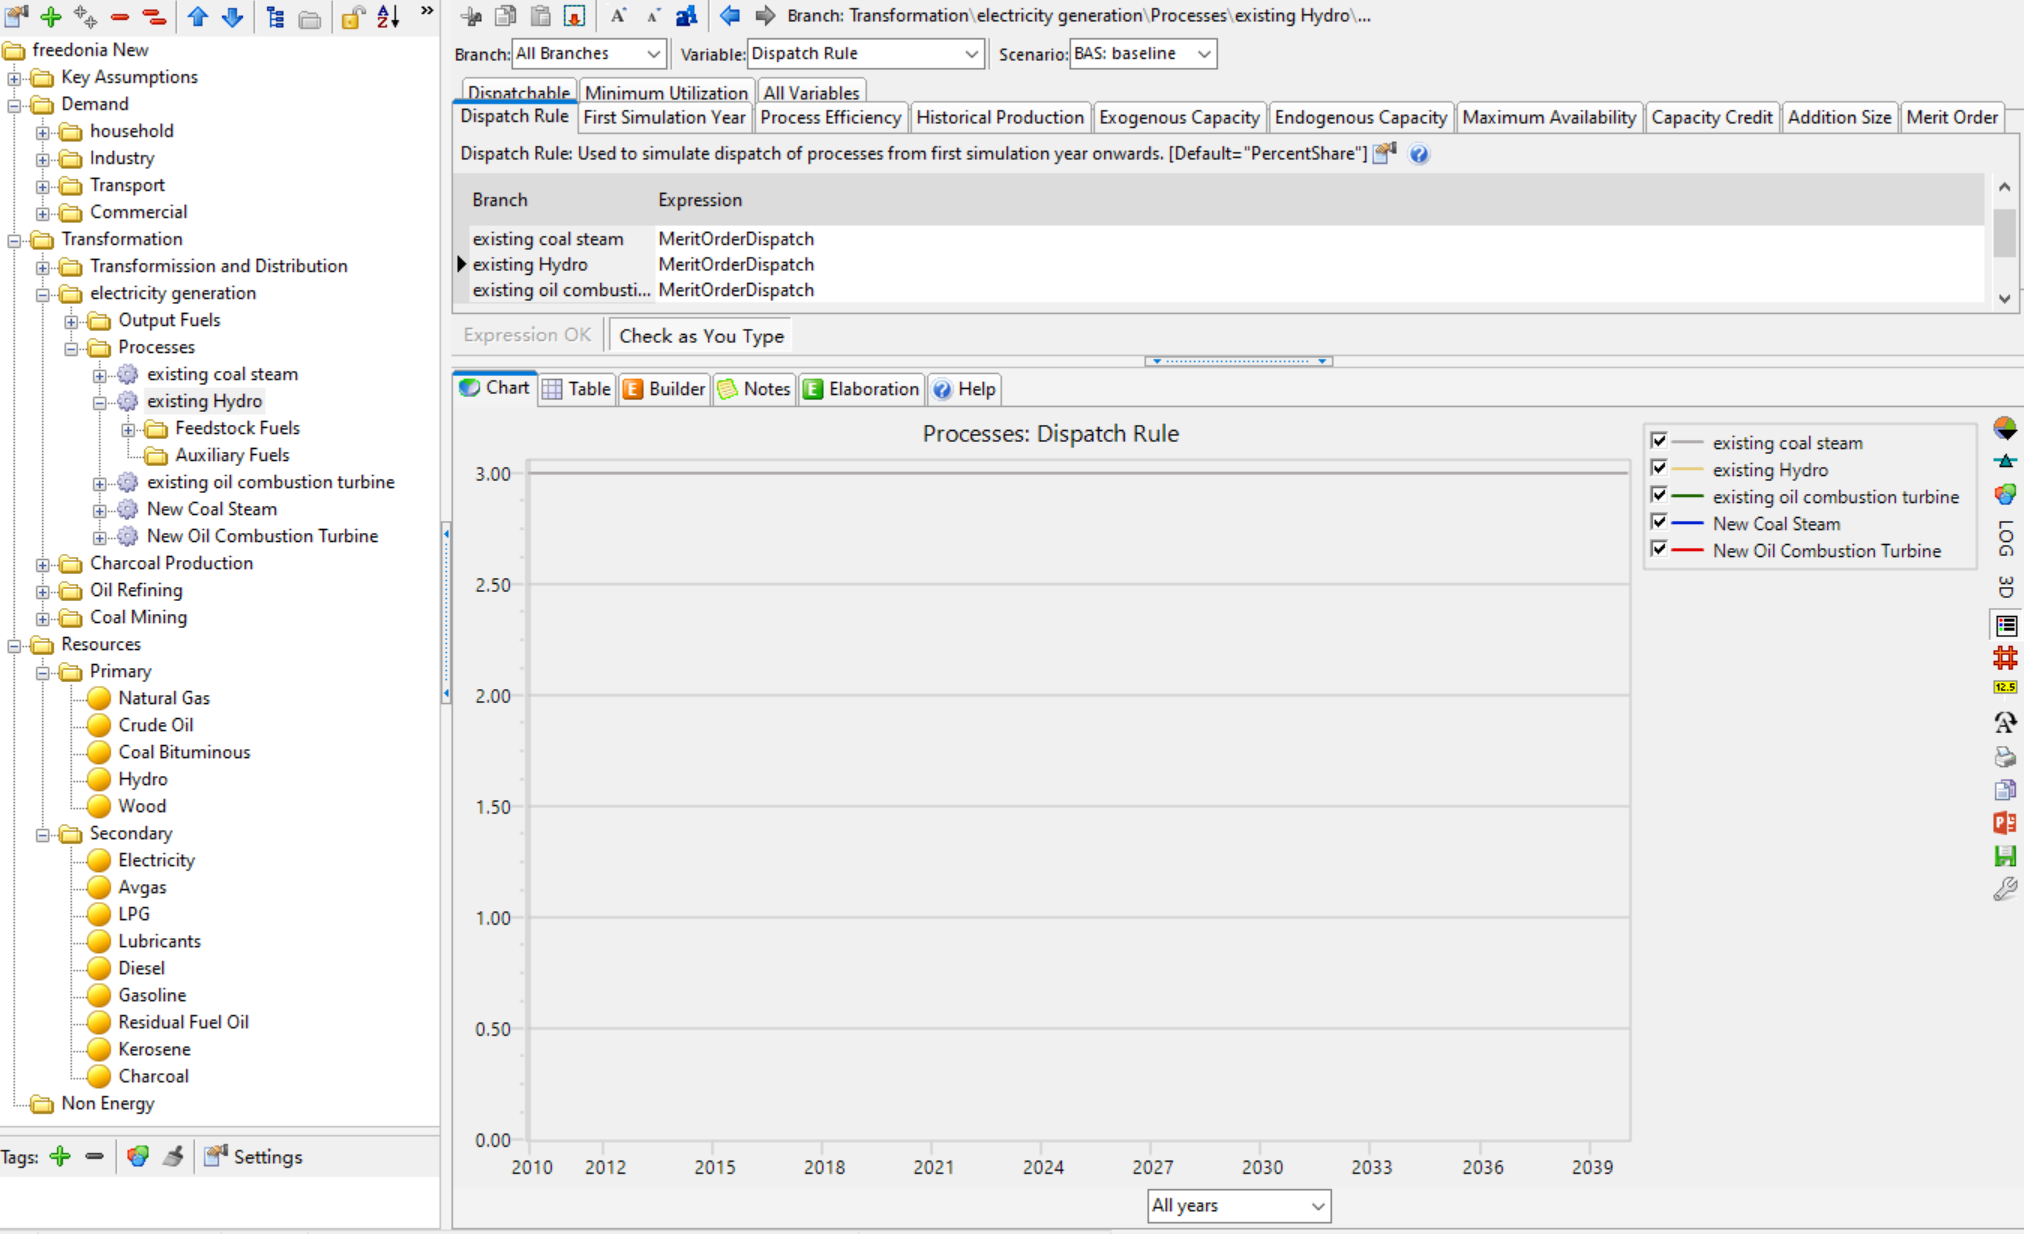
Task: Click the A-Z sort icon
Action: (x=388, y=16)
